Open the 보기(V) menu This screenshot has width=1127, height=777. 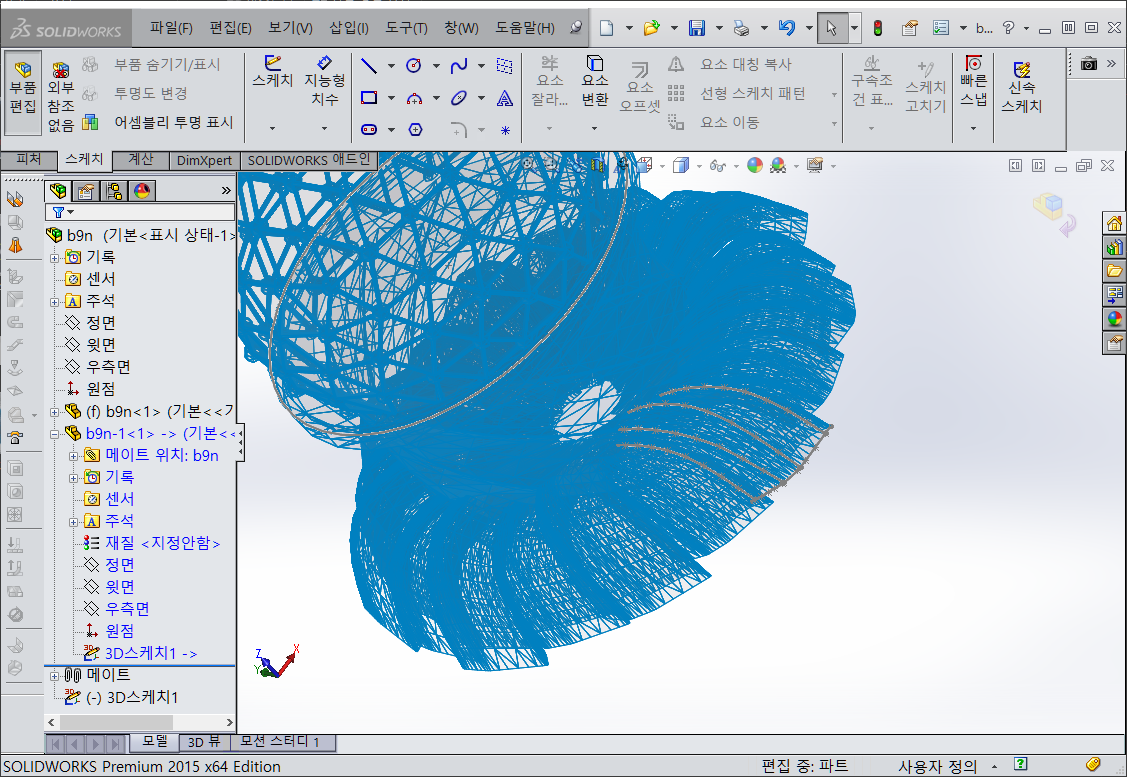[290, 28]
